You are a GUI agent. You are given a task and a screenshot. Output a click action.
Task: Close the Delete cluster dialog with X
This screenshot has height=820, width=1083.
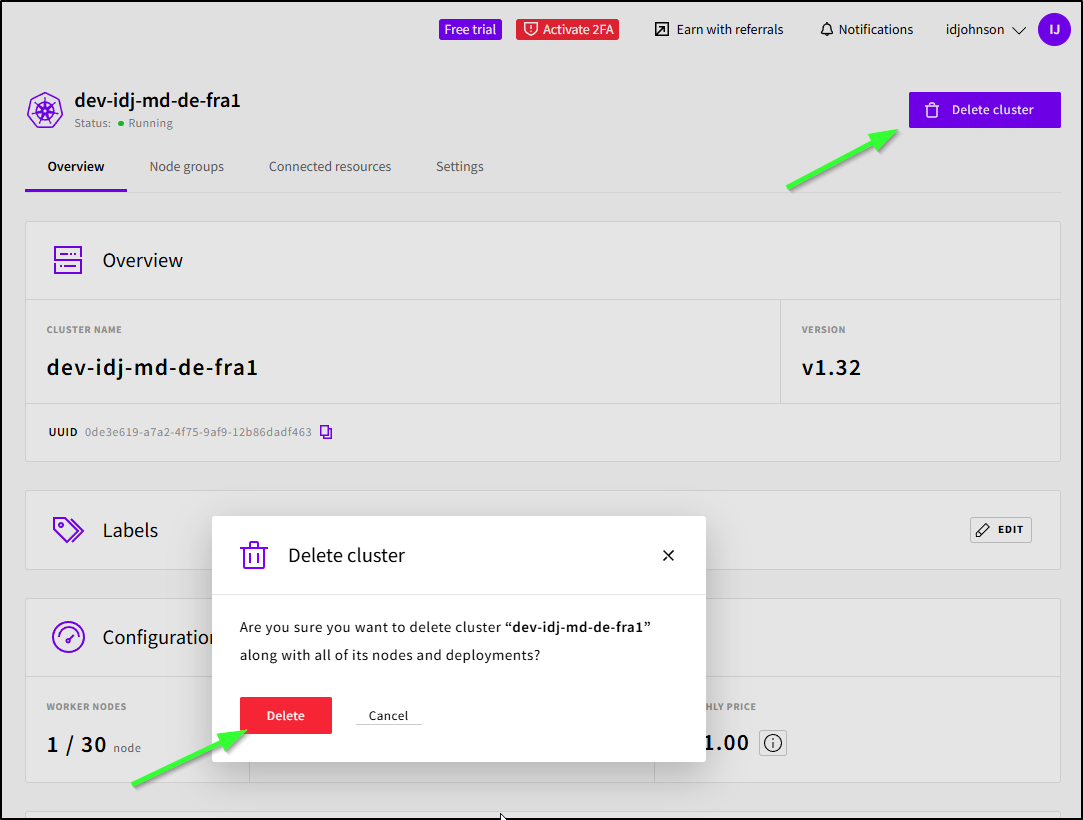click(x=669, y=555)
